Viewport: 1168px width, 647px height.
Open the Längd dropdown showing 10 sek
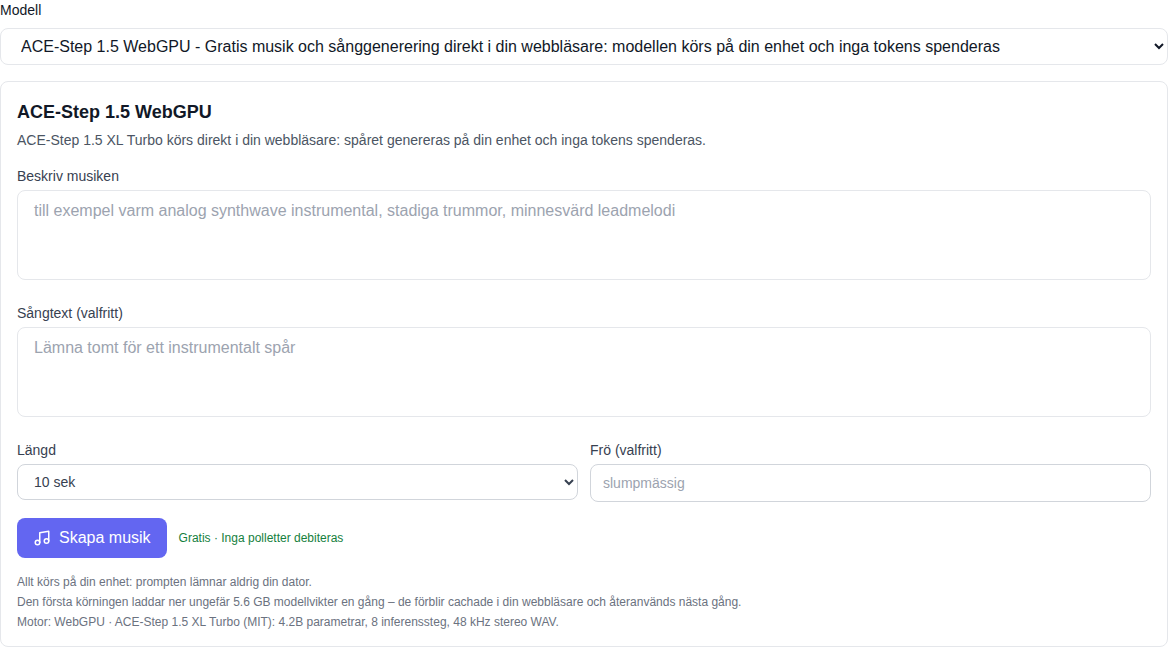297,482
